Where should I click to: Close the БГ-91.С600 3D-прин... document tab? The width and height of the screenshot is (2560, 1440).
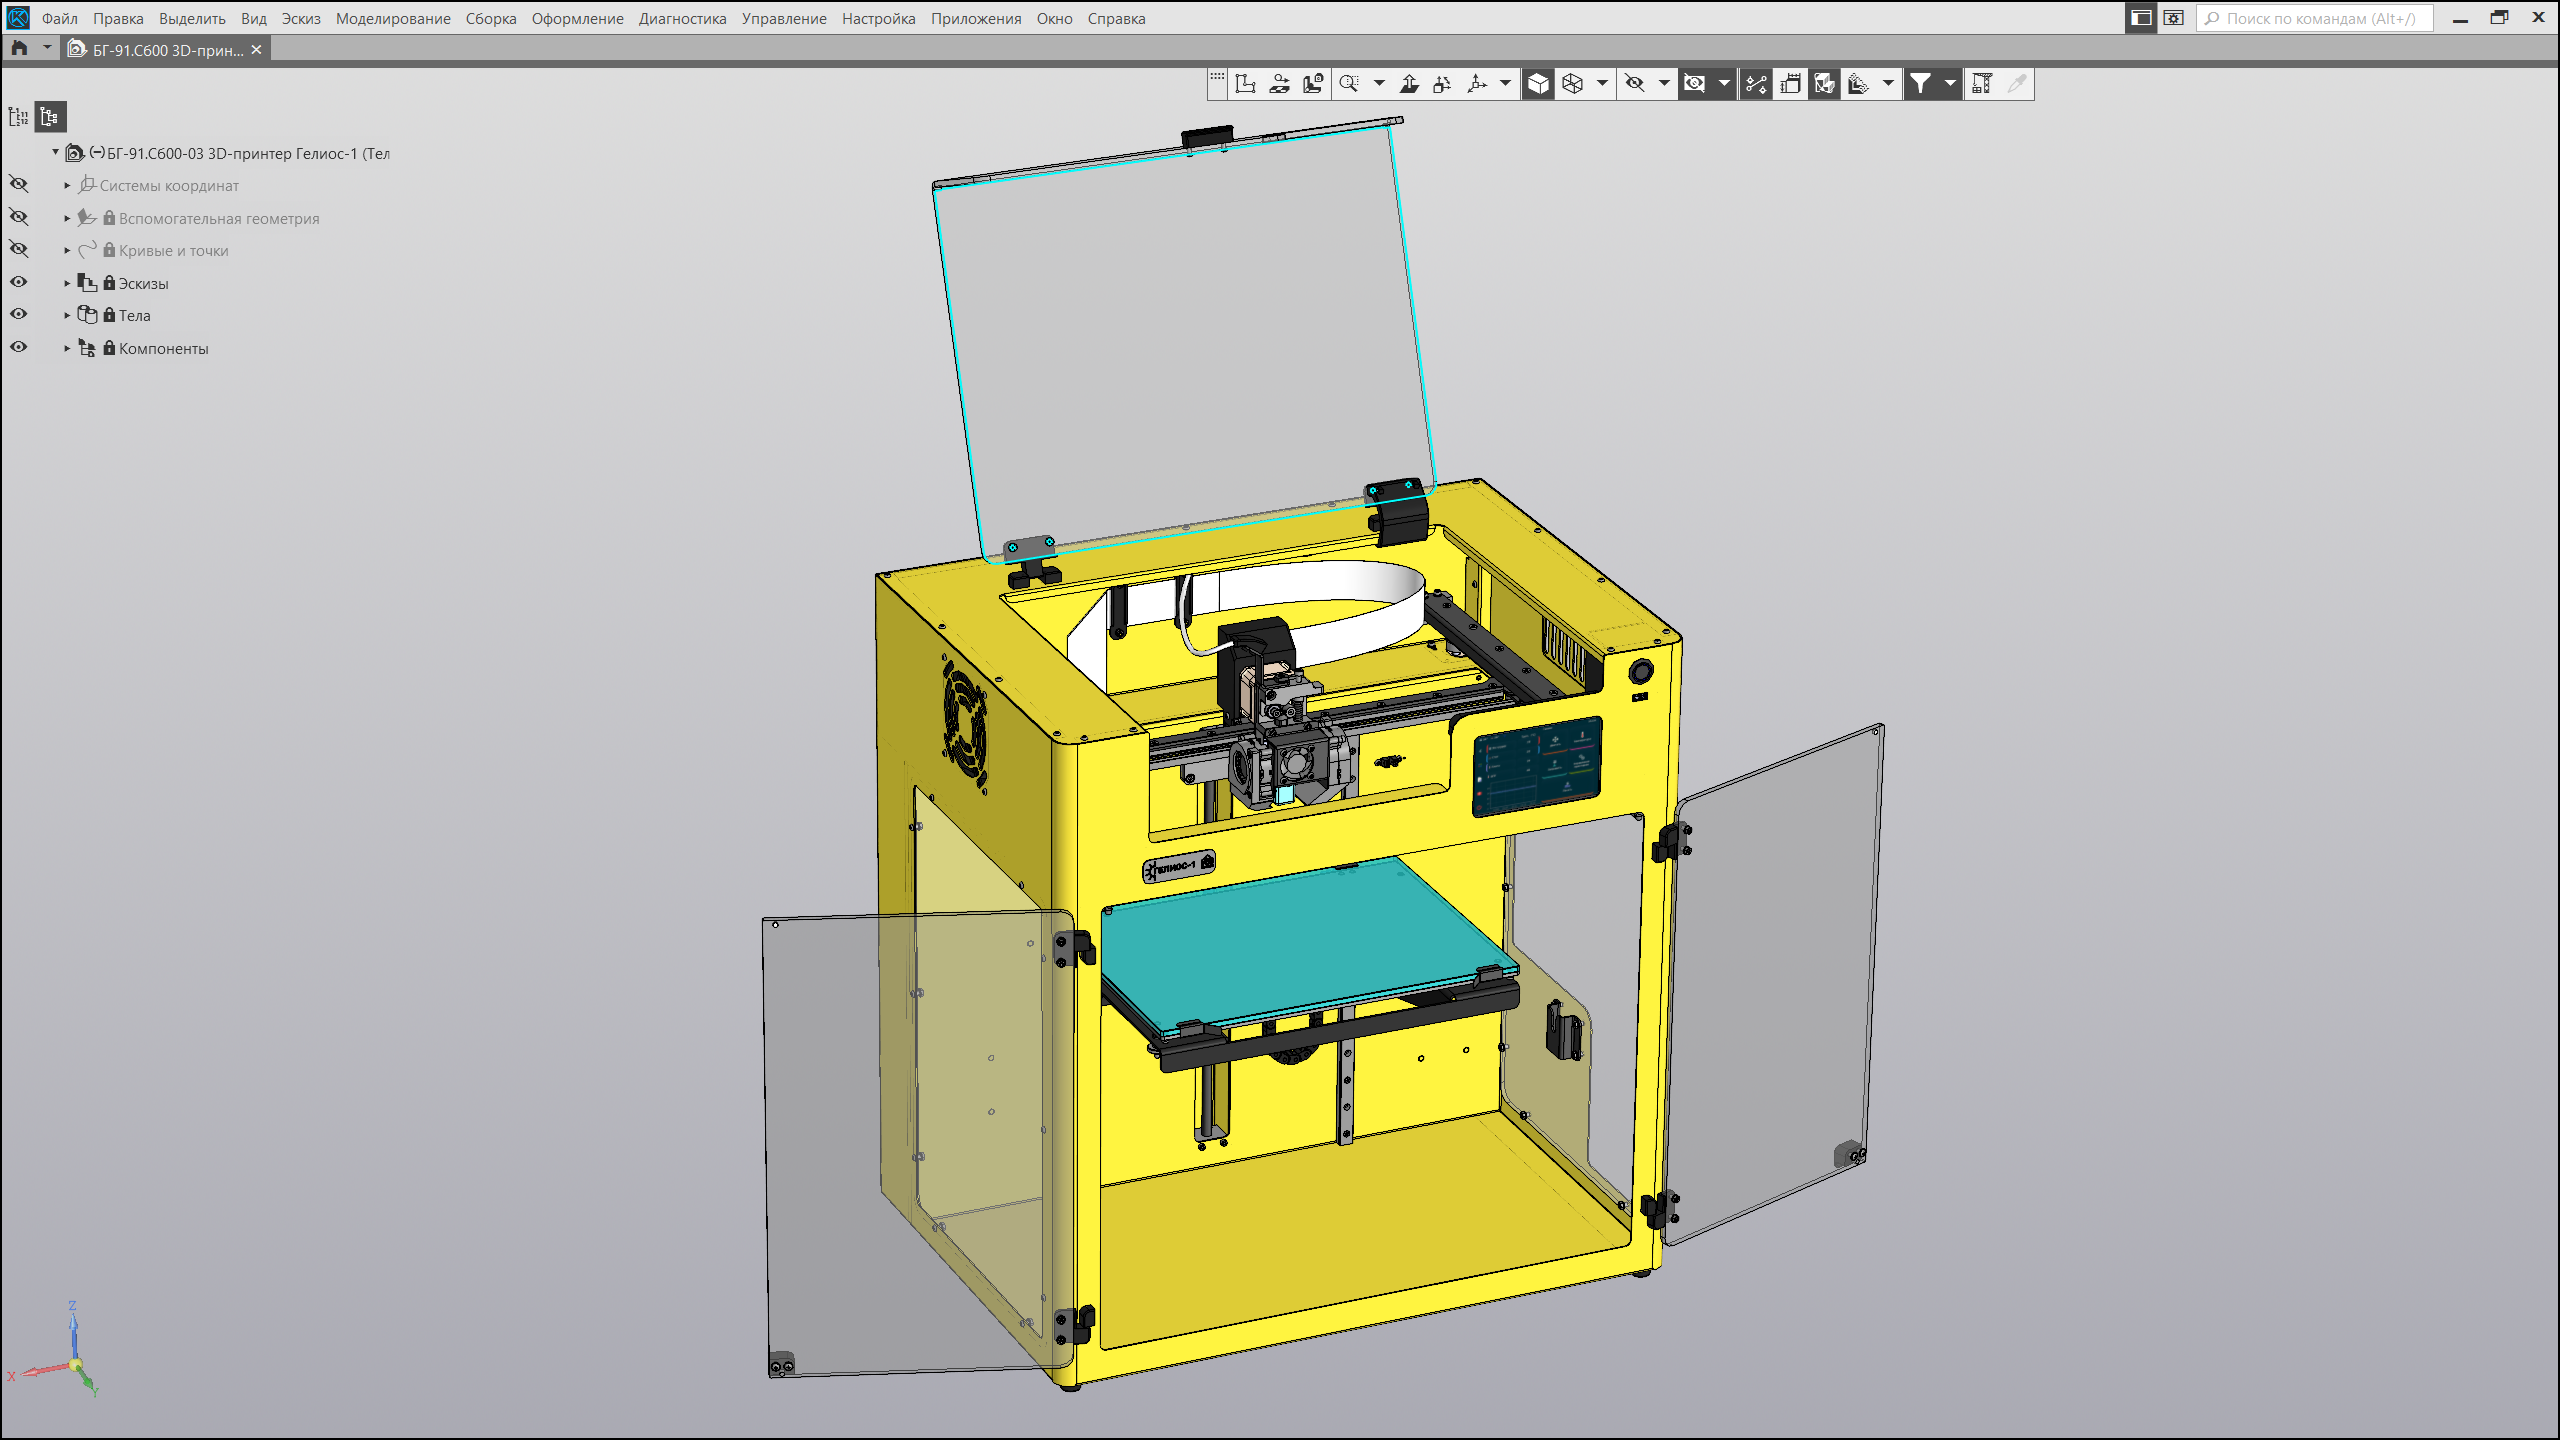click(257, 49)
